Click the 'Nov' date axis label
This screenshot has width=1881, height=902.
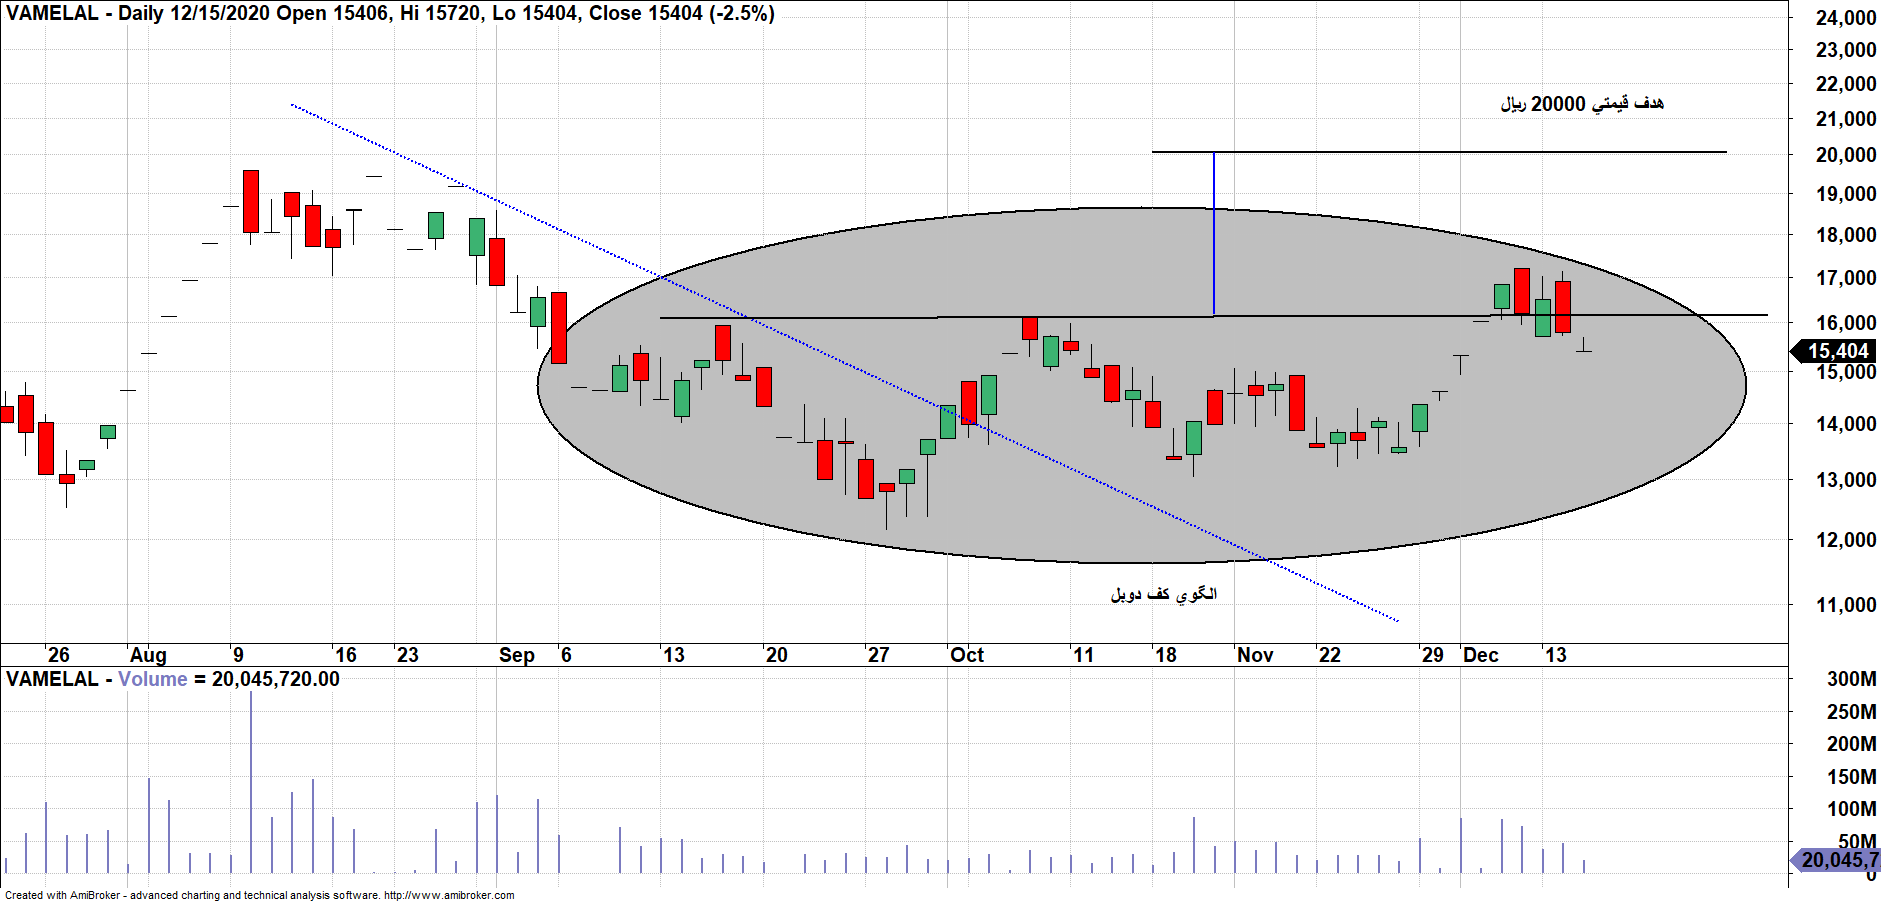(1255, 655)
